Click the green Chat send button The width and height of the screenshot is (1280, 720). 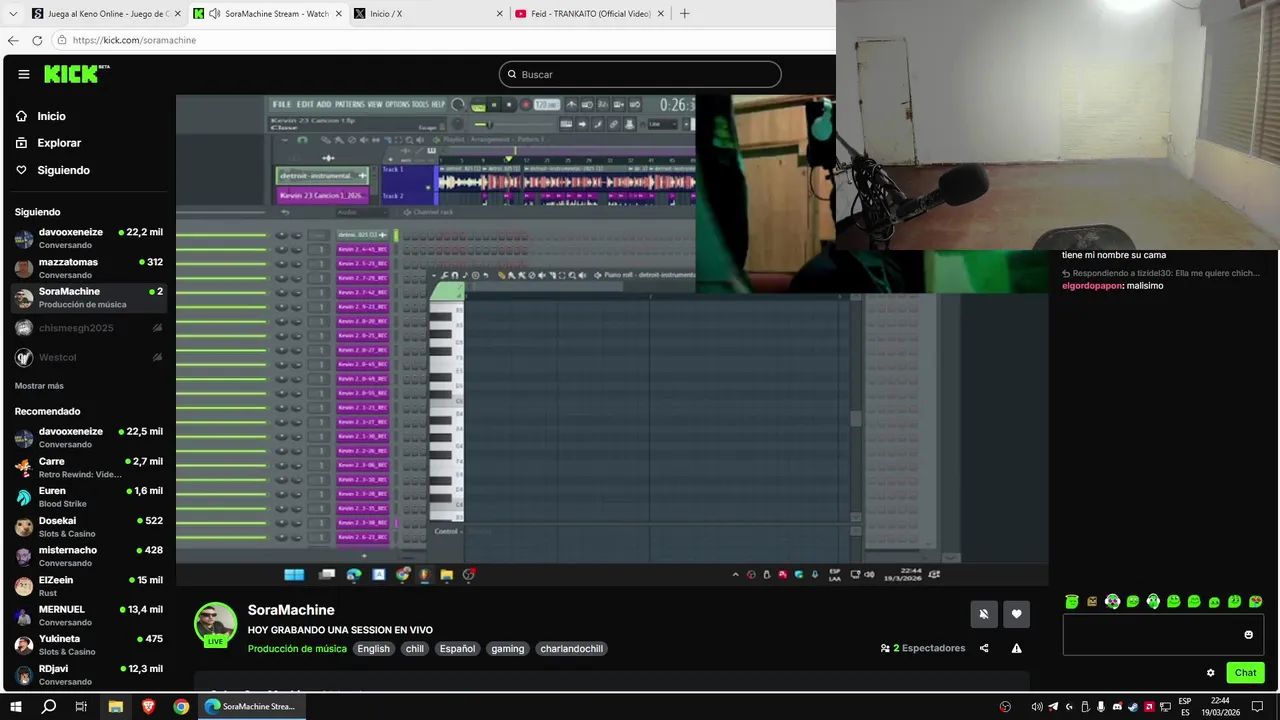coord(1245,673)
